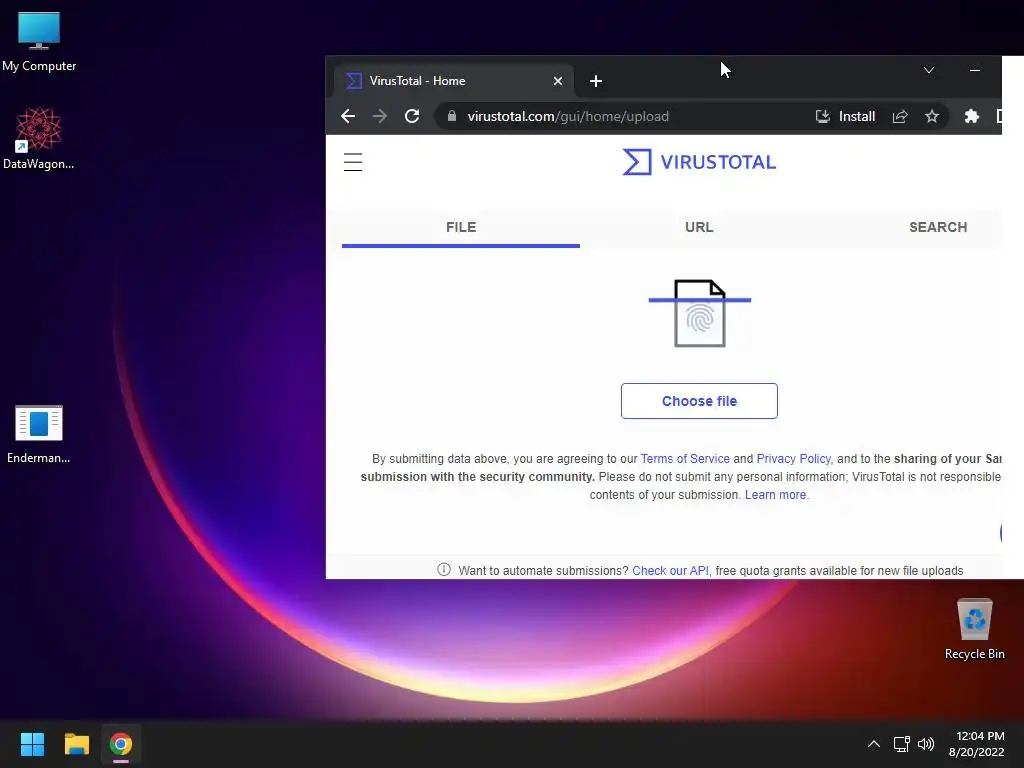The height and width of the screenshot is (768, 1024).
Task: Close the VirusTotal - Home tab
Action: tap(558, 81)
